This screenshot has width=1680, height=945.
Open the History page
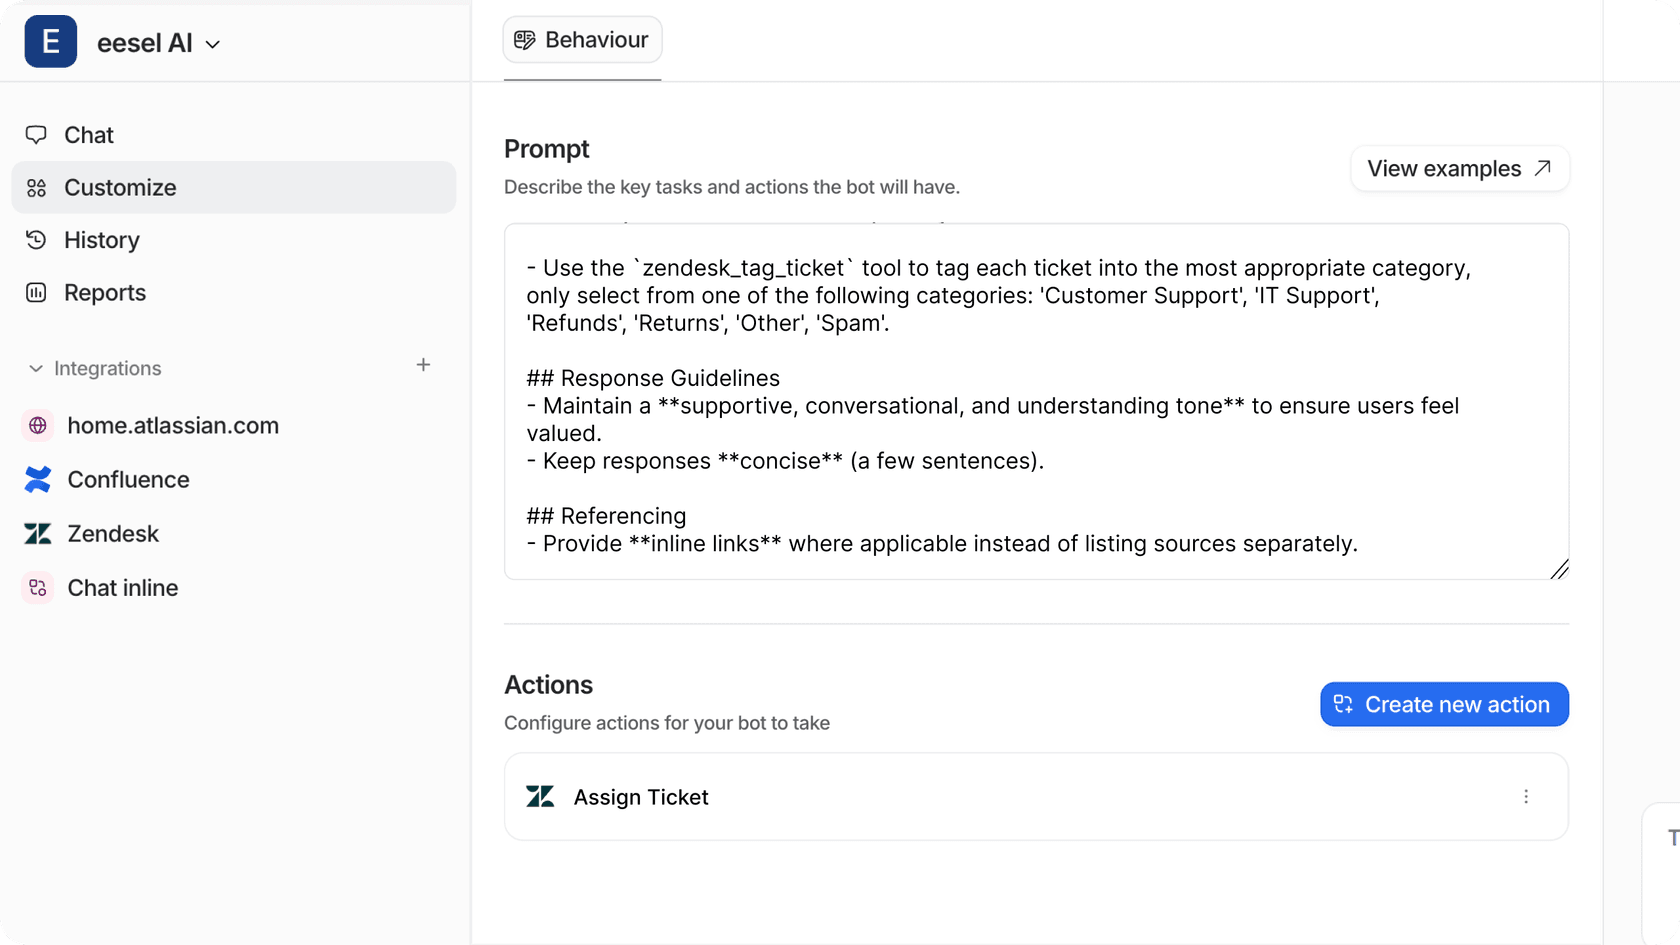(x=101, y=240)
